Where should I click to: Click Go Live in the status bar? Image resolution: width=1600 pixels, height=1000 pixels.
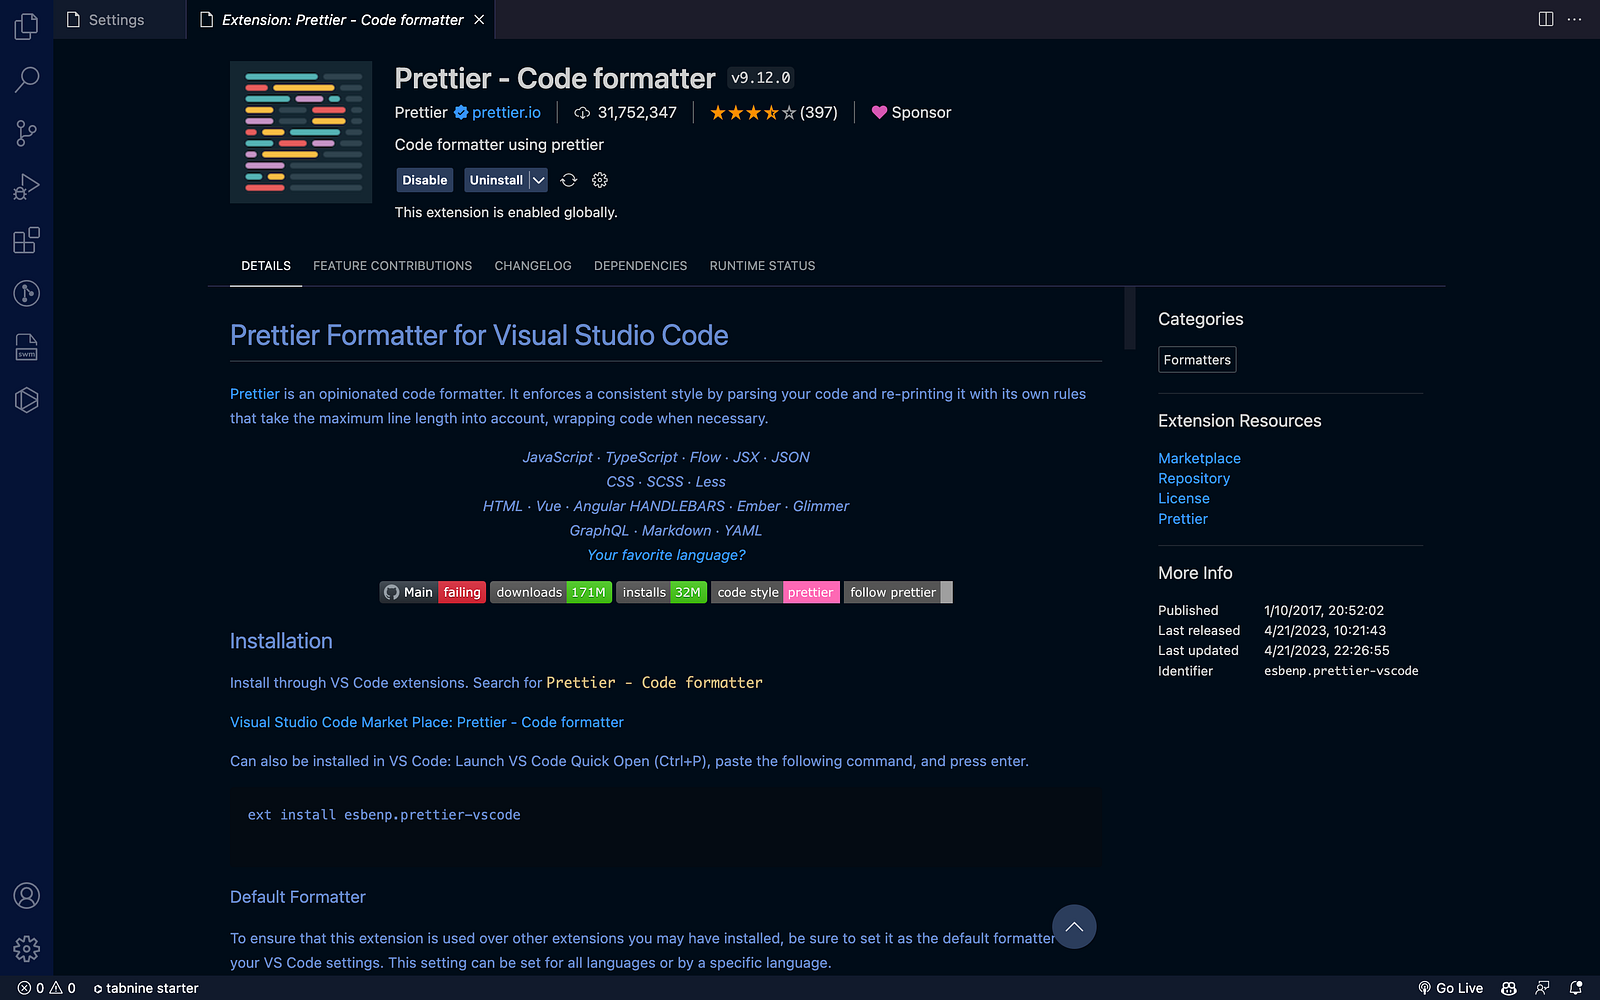point(1450,988)
